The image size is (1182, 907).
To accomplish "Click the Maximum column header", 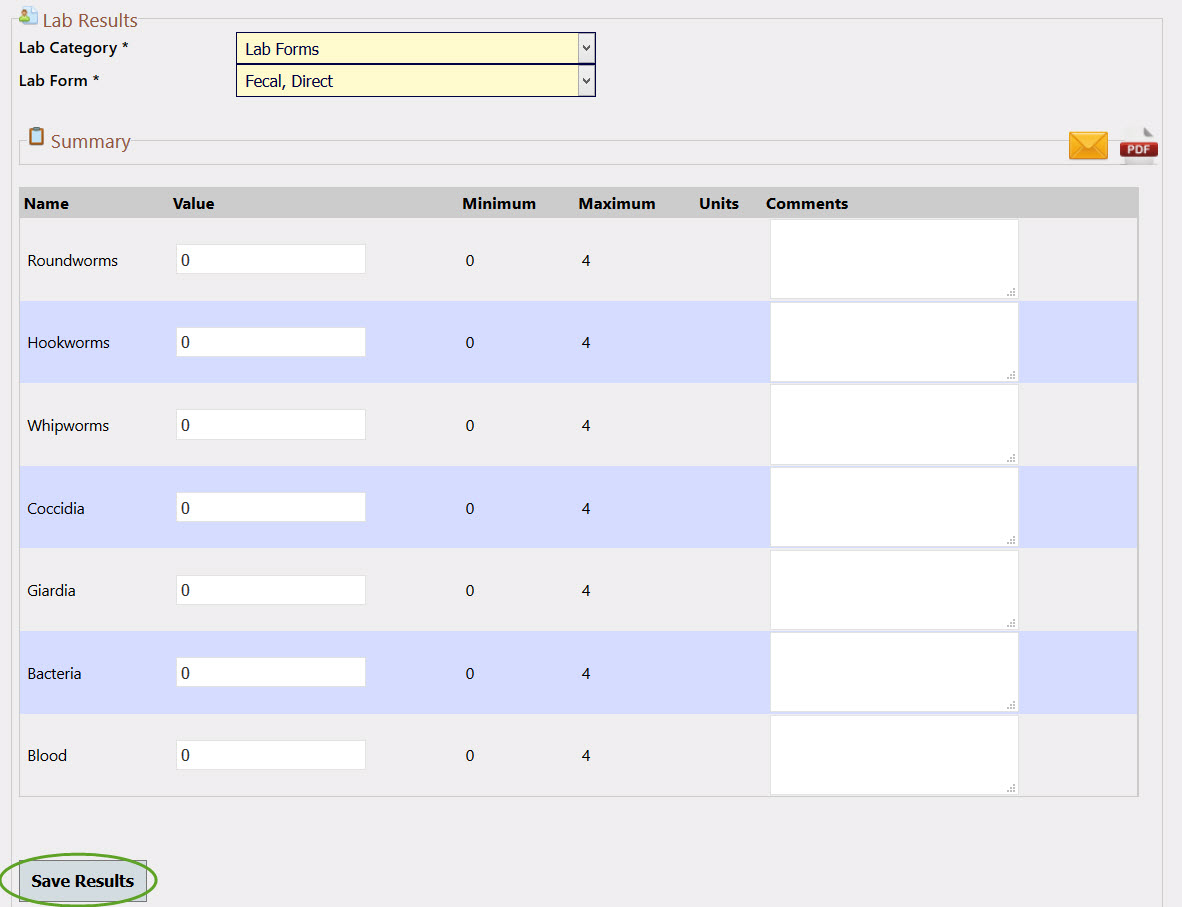I will pos(617,204).
